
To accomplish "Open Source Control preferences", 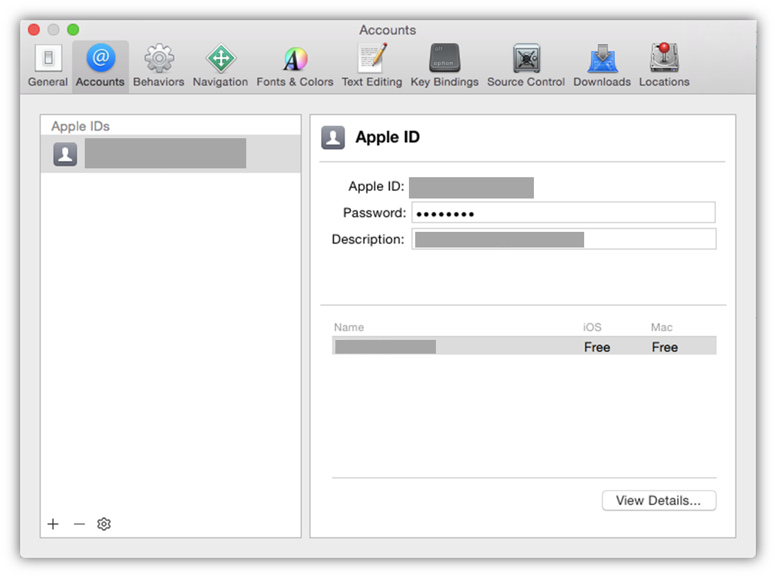I will [526, 66].
